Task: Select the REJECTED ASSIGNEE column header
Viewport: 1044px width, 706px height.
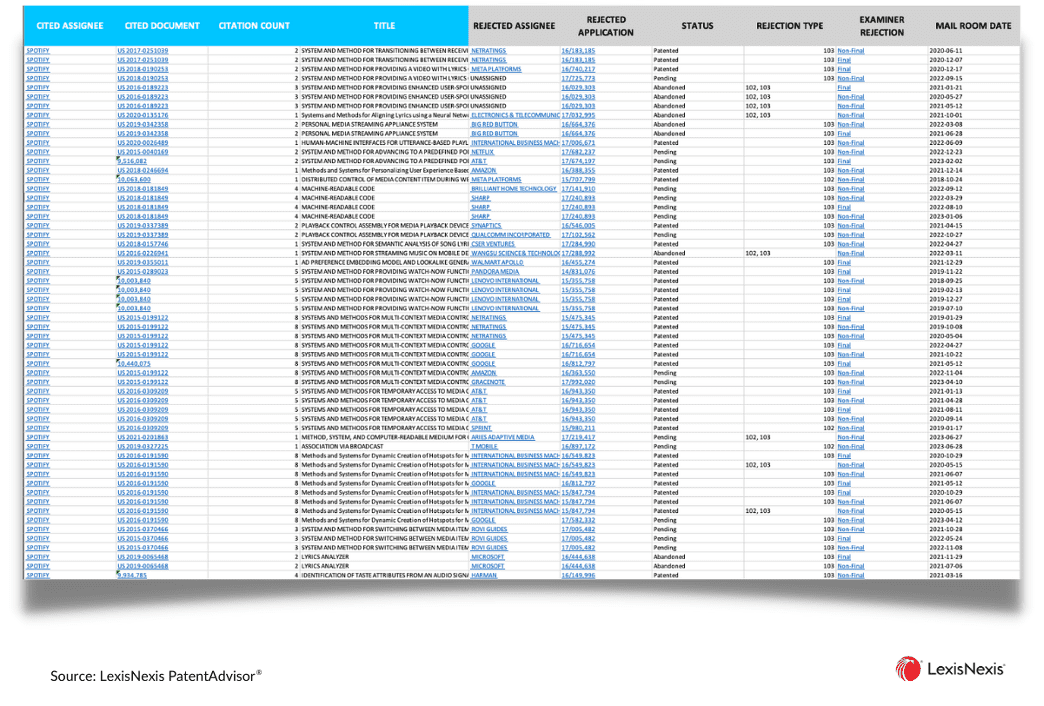Action: (514, 26)
